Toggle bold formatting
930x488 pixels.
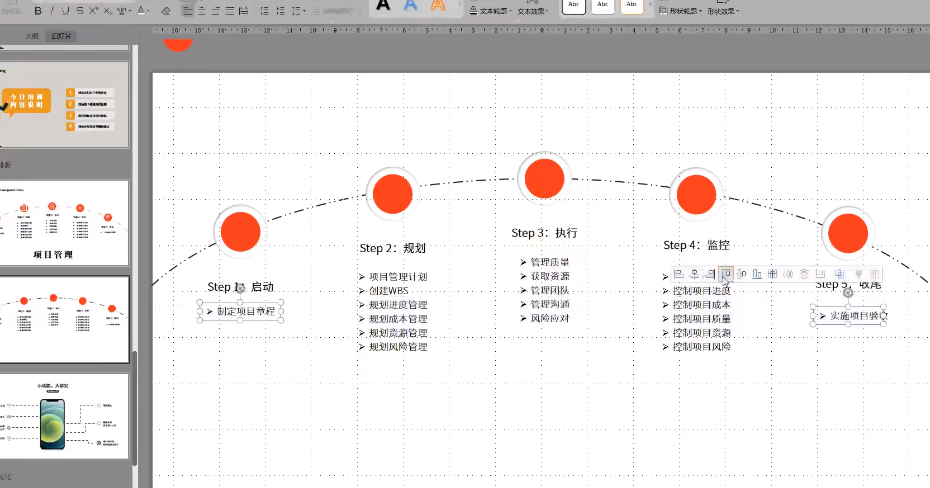[x=38, y=11]
